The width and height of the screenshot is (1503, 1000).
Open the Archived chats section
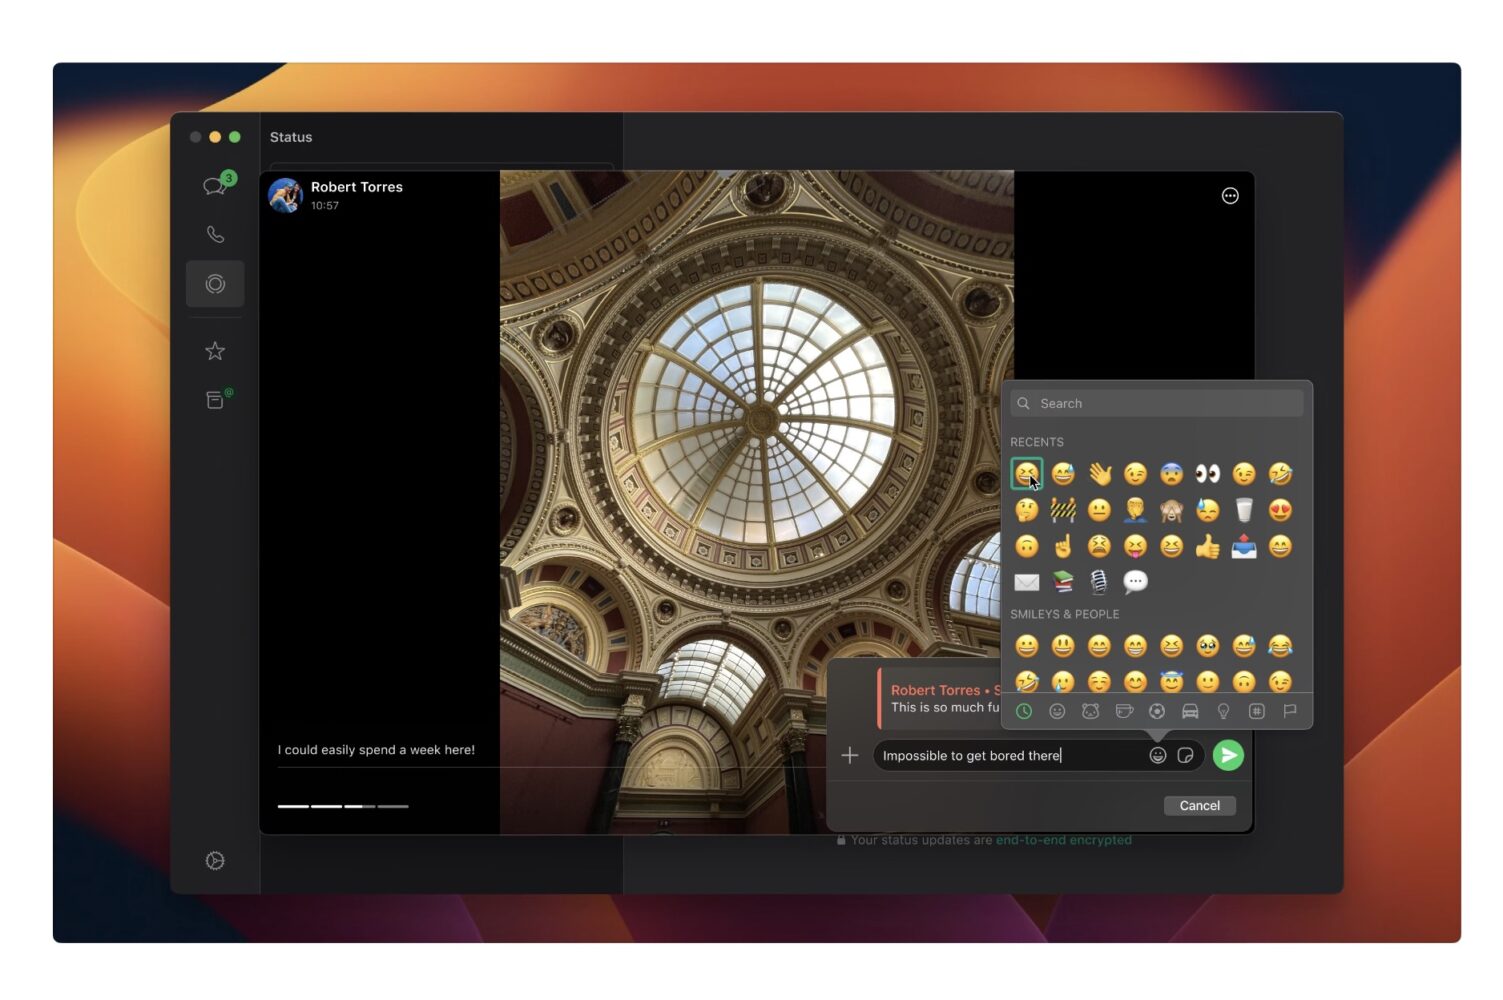215,400
